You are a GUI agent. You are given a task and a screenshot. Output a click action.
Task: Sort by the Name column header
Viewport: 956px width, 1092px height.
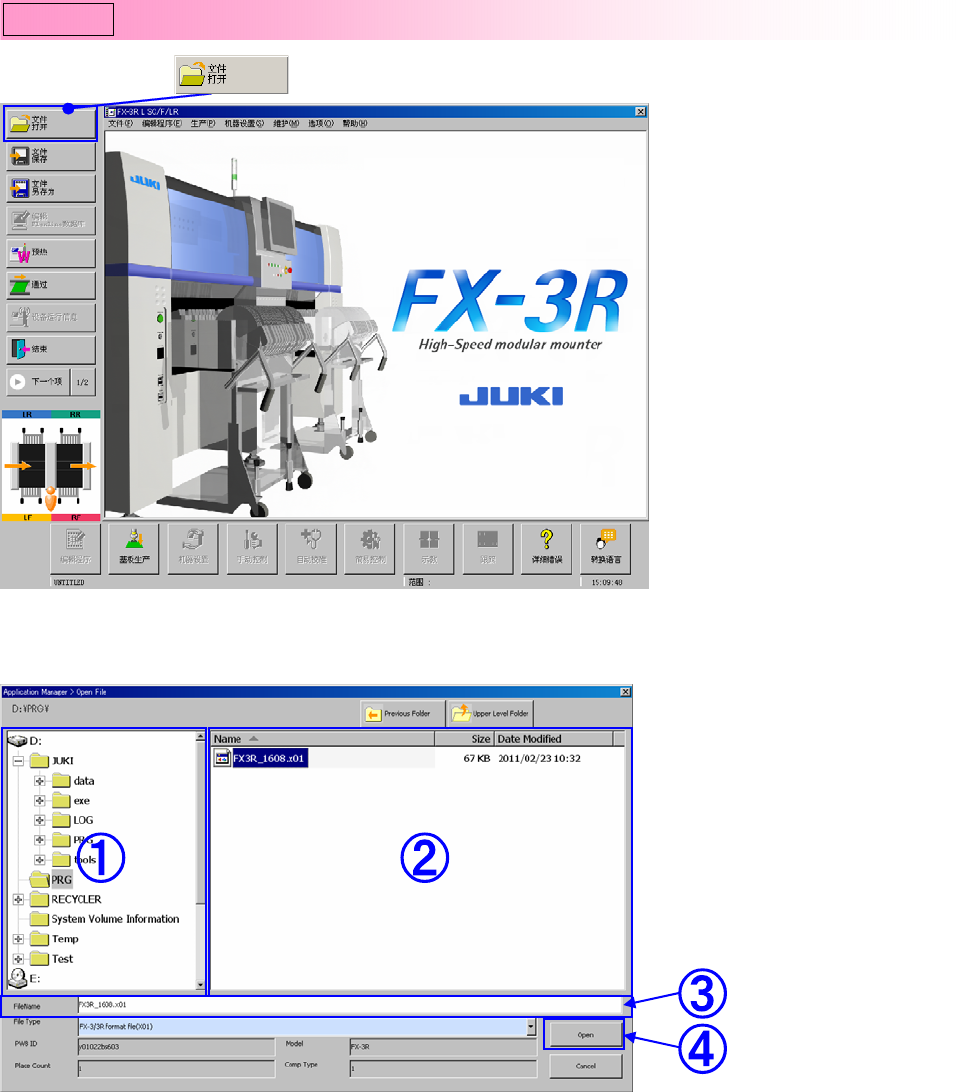[x=322, y=739]
